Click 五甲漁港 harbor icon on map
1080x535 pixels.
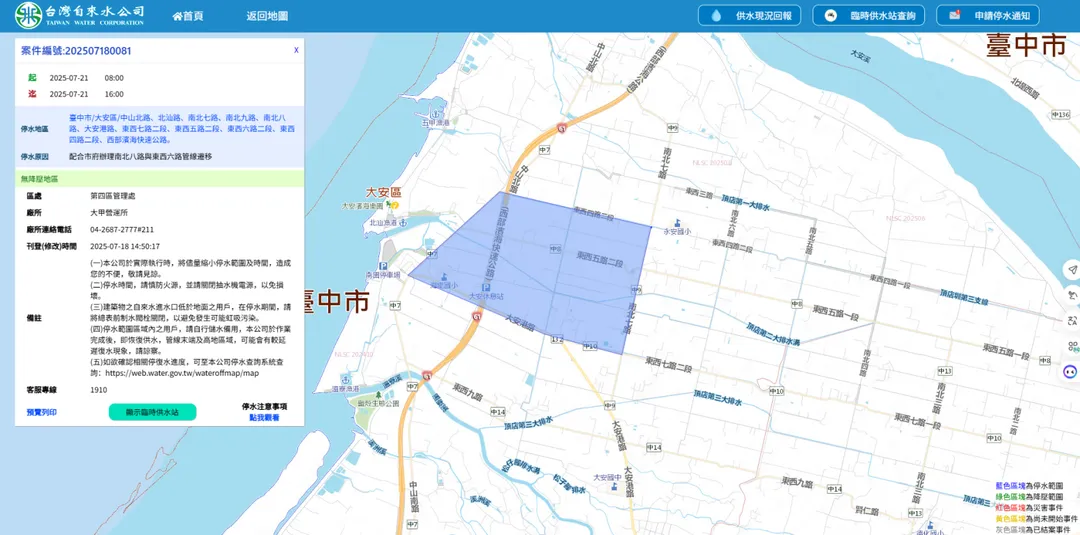pyautogui.click(x=435, y=114)
